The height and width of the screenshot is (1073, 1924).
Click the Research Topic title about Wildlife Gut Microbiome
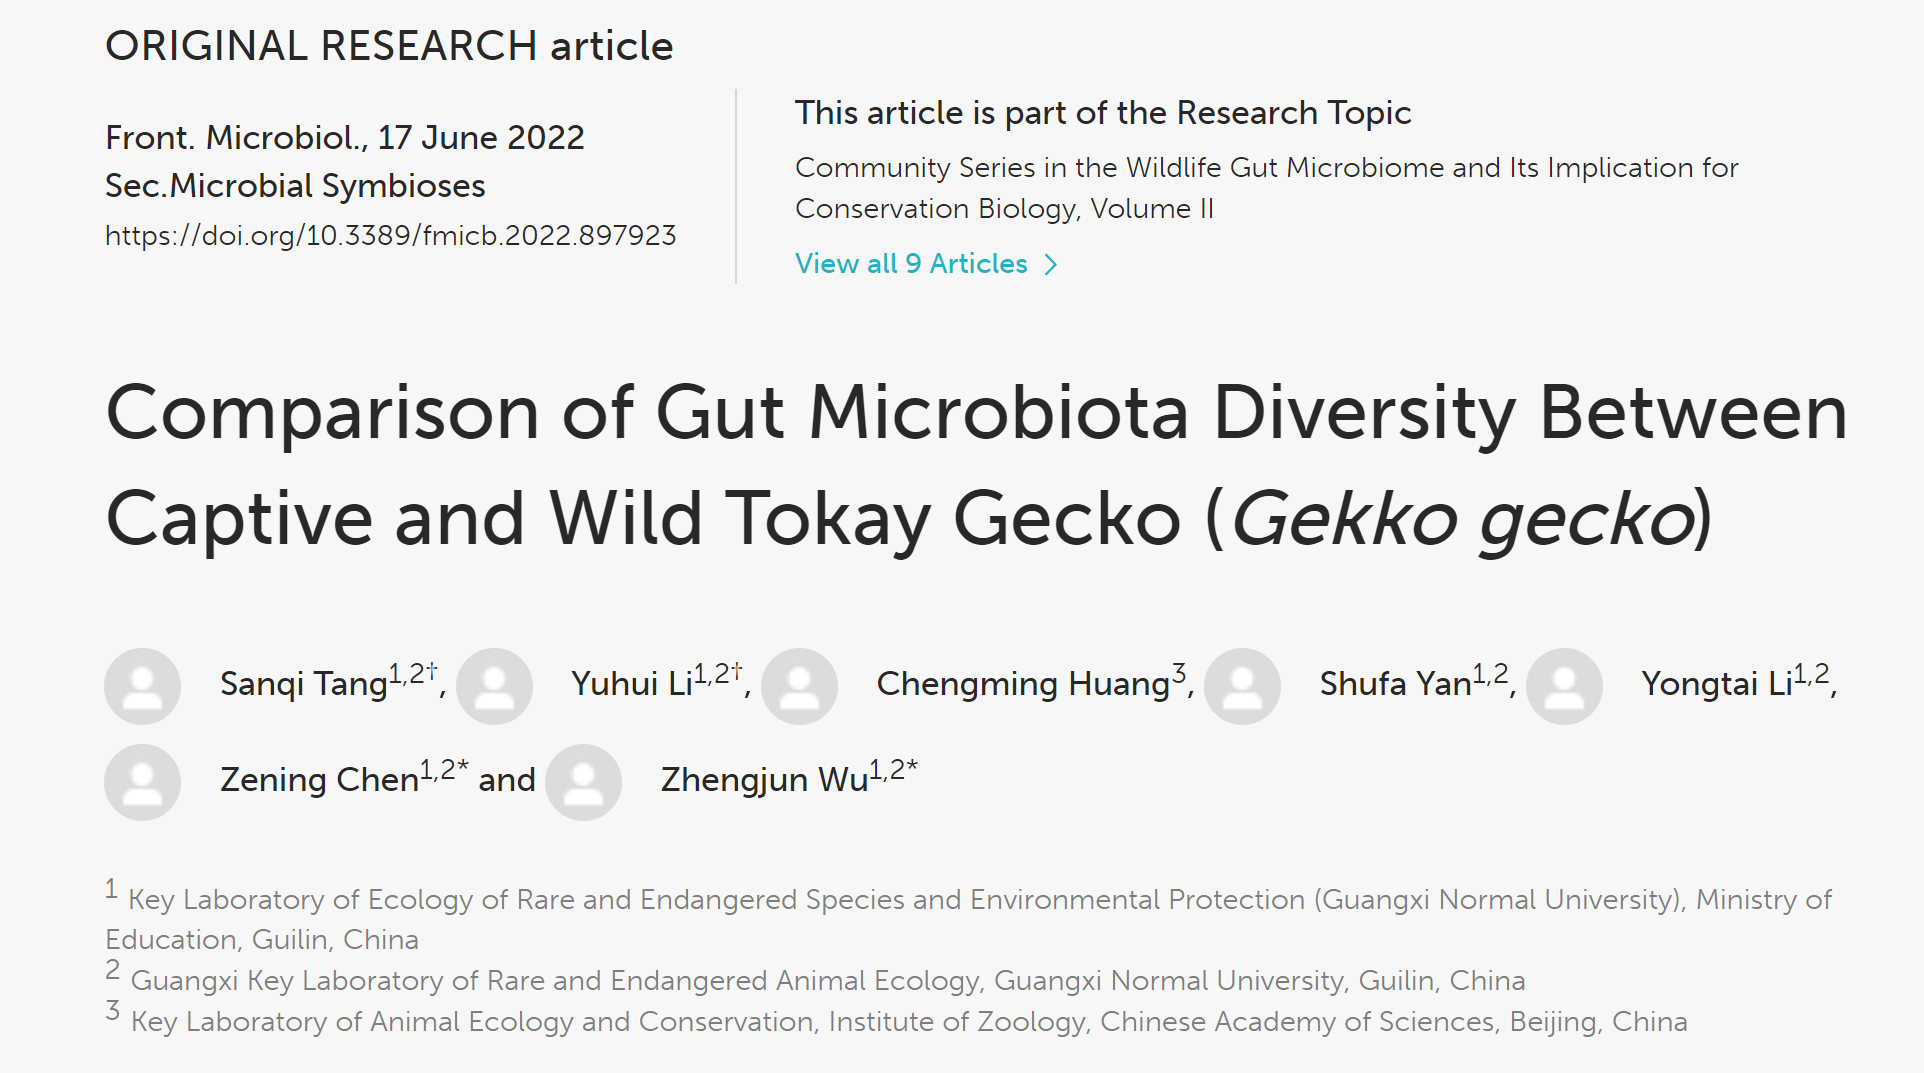[x=1266, y=188]
